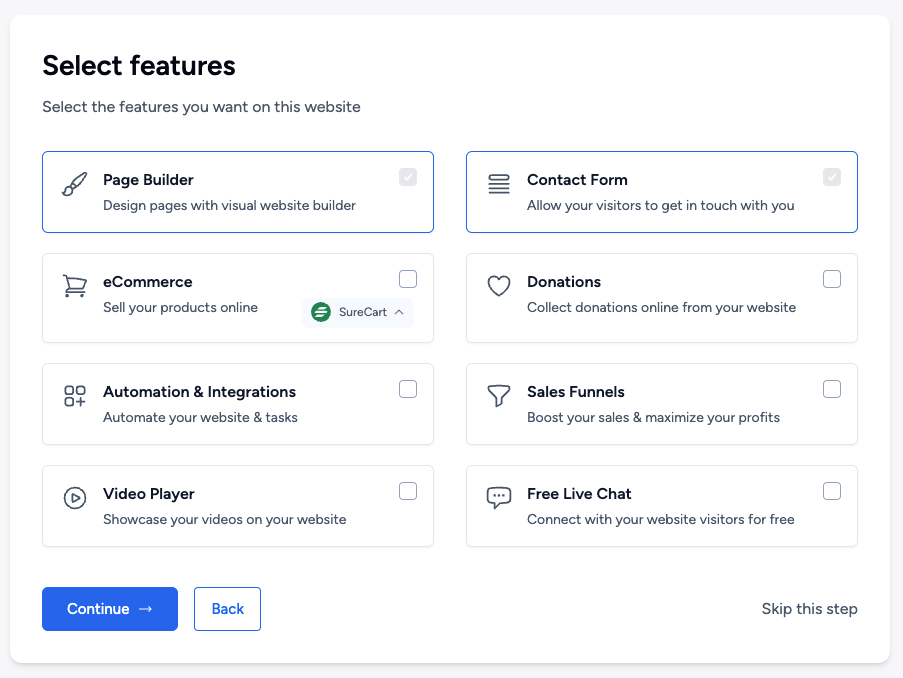Enable Sales Funnels checkbox

(x=831, y=389)
